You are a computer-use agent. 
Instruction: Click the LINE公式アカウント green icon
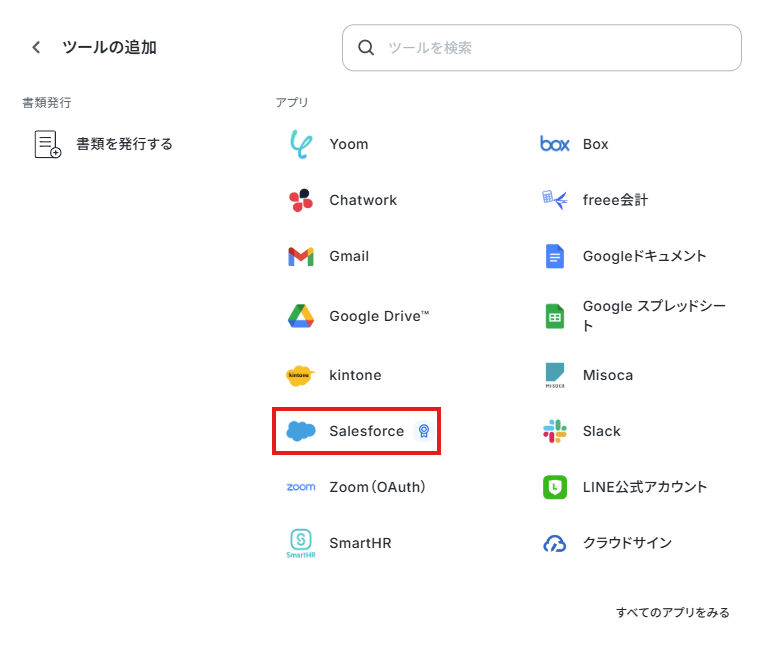554,487
